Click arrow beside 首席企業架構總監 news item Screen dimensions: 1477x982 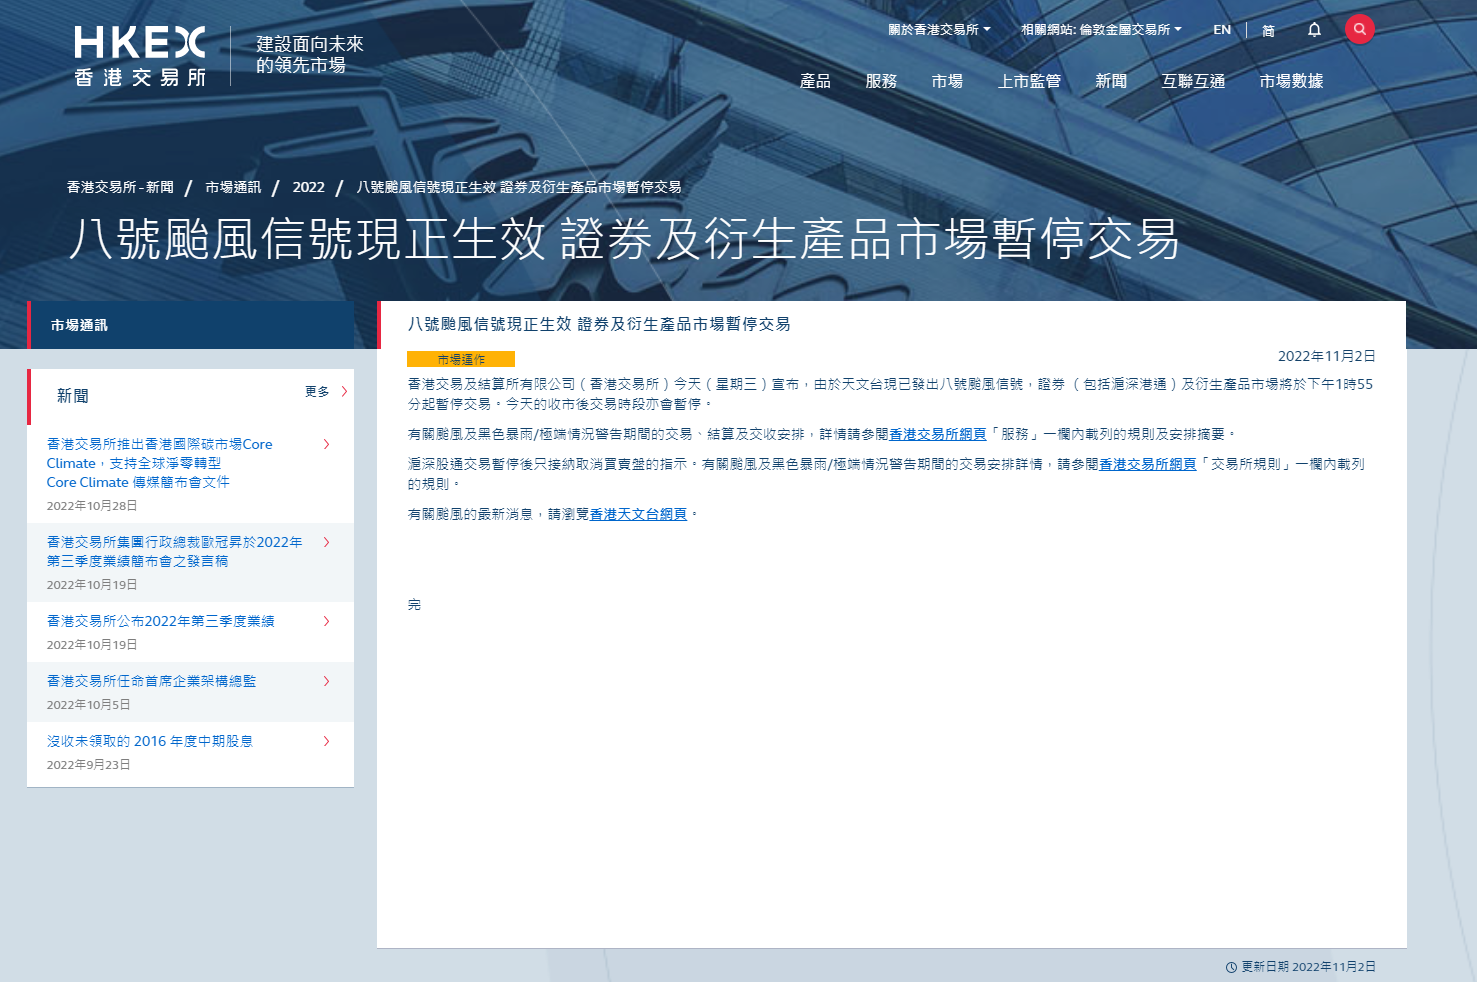327,681
